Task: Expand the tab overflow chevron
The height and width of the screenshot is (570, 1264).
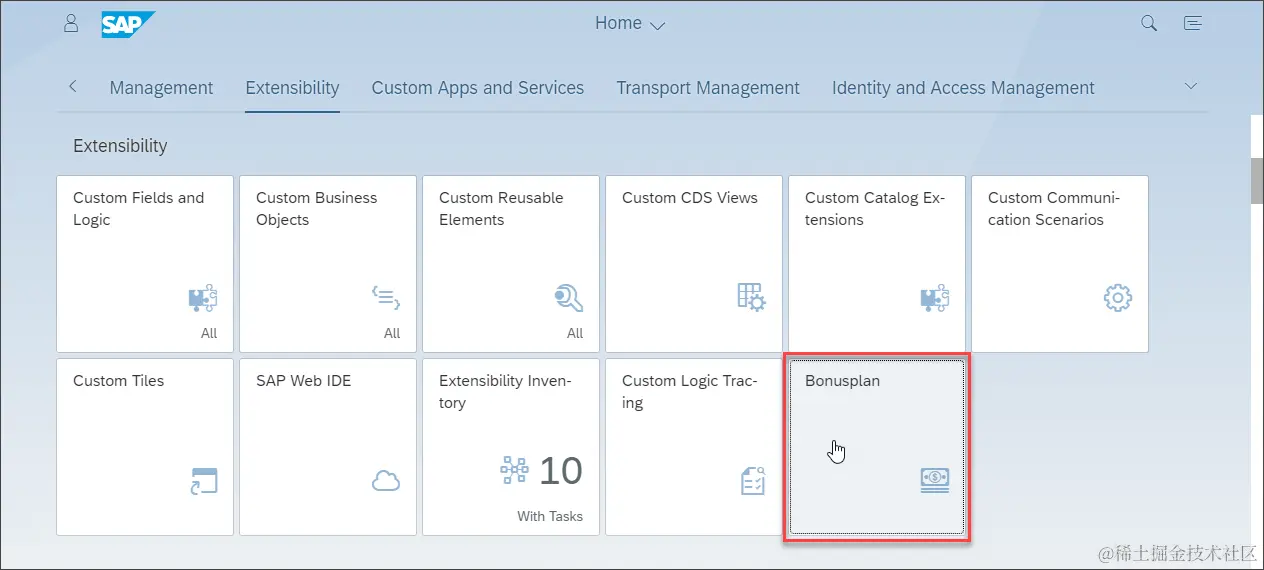Action: 1190,87
